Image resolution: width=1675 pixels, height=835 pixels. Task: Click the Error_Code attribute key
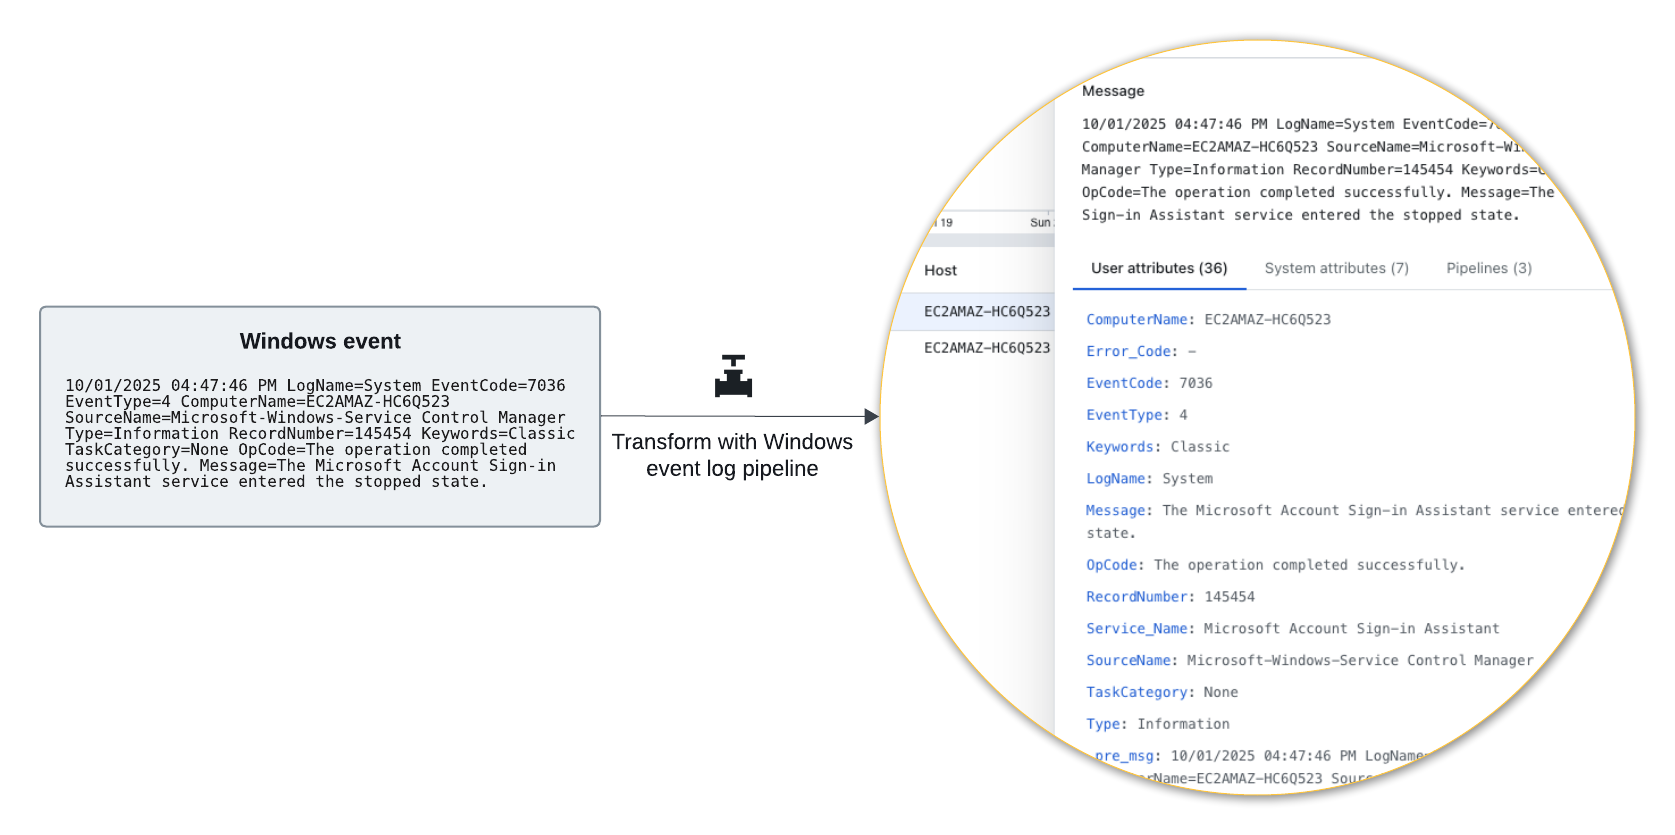(1128, 352)
